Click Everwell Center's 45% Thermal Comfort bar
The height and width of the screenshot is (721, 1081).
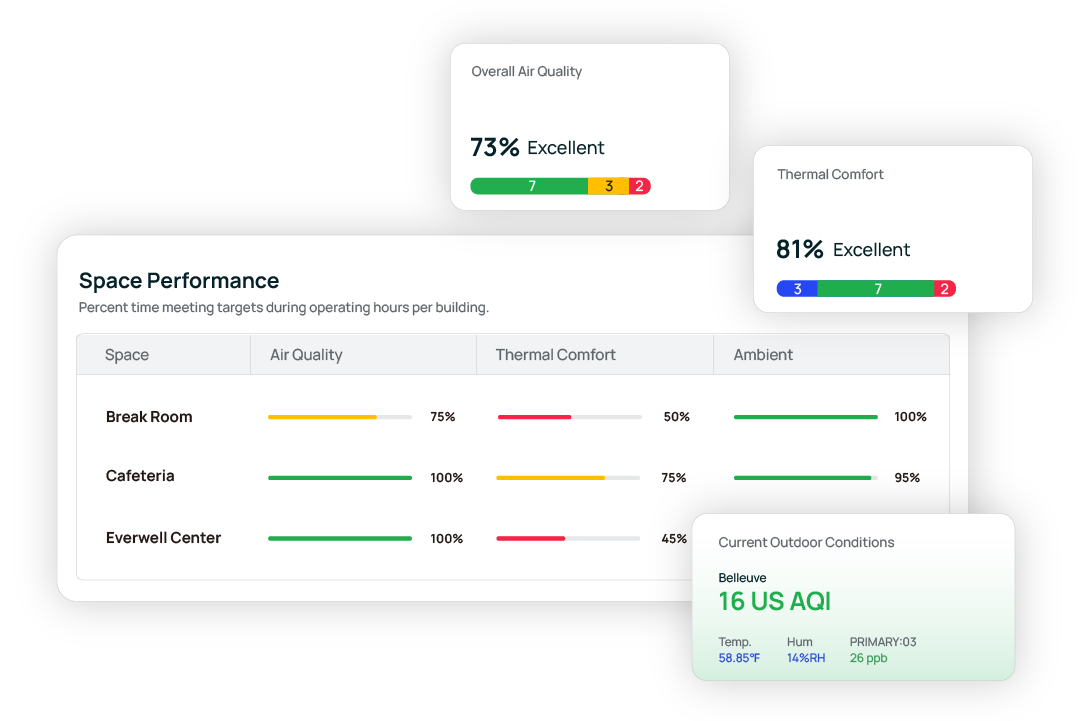pos(568,539)
